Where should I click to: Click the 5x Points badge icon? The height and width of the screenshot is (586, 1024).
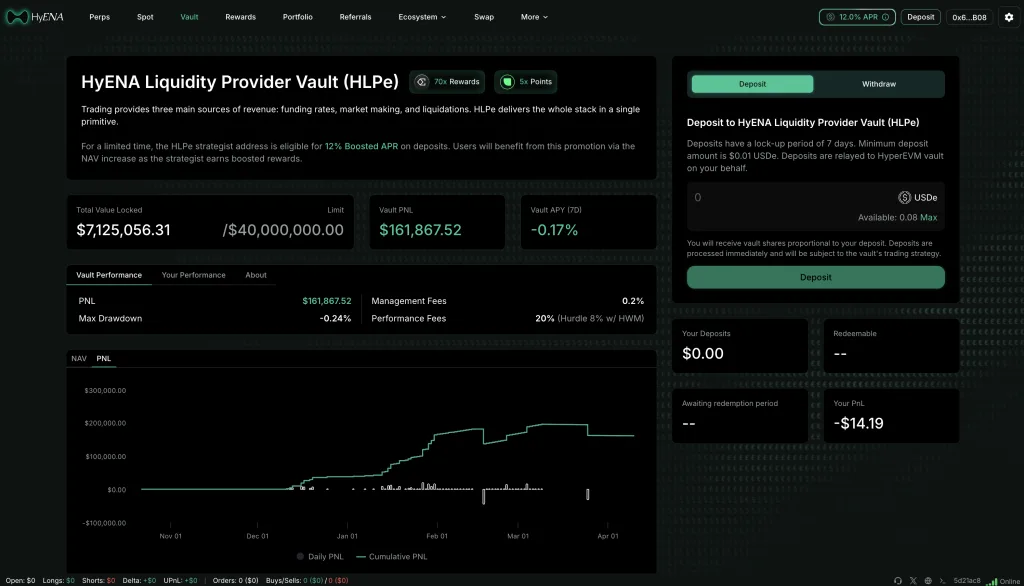(507, 82)
